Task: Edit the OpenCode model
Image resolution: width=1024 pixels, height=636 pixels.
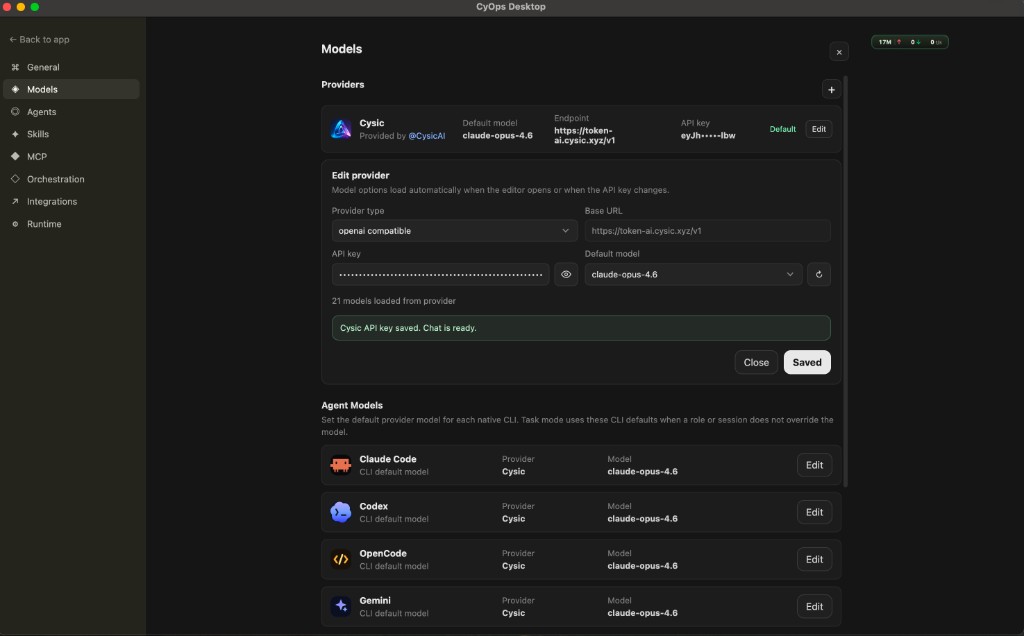Action: point(814,560)
